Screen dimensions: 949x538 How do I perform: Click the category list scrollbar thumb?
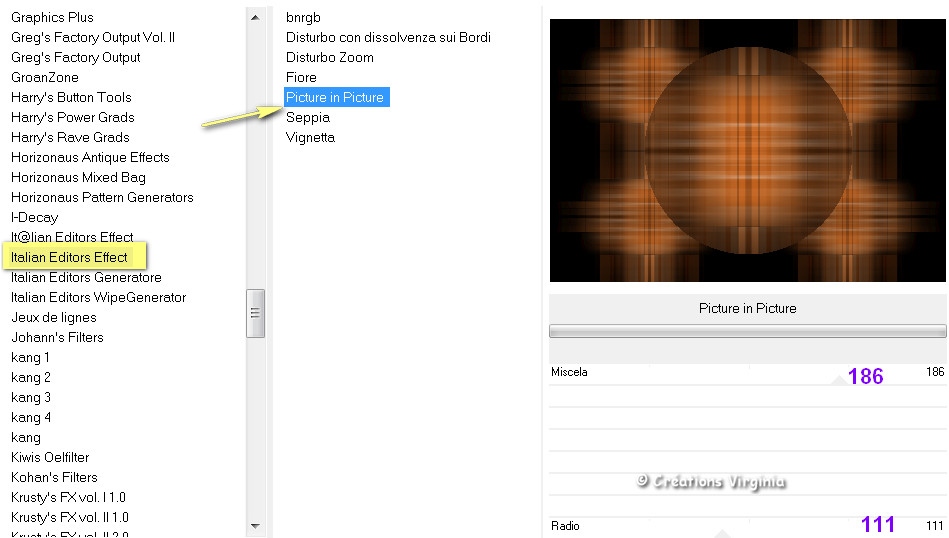point(255,313)
